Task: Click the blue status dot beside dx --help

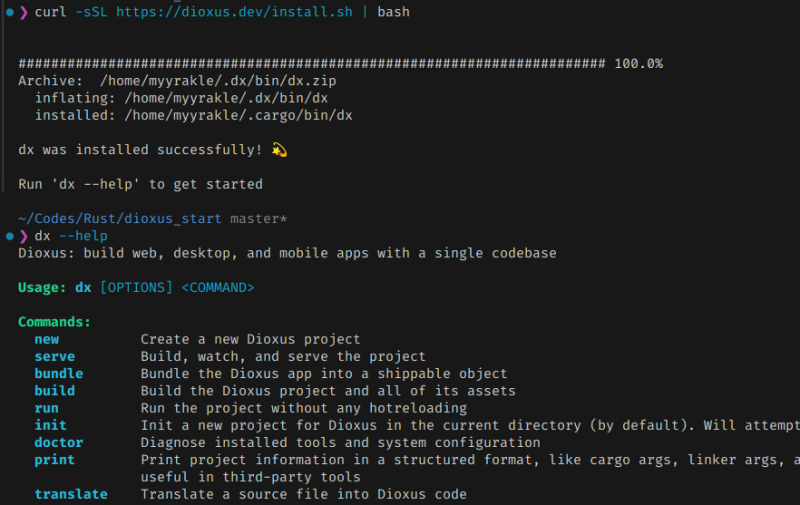Action: tap(7, 236)
